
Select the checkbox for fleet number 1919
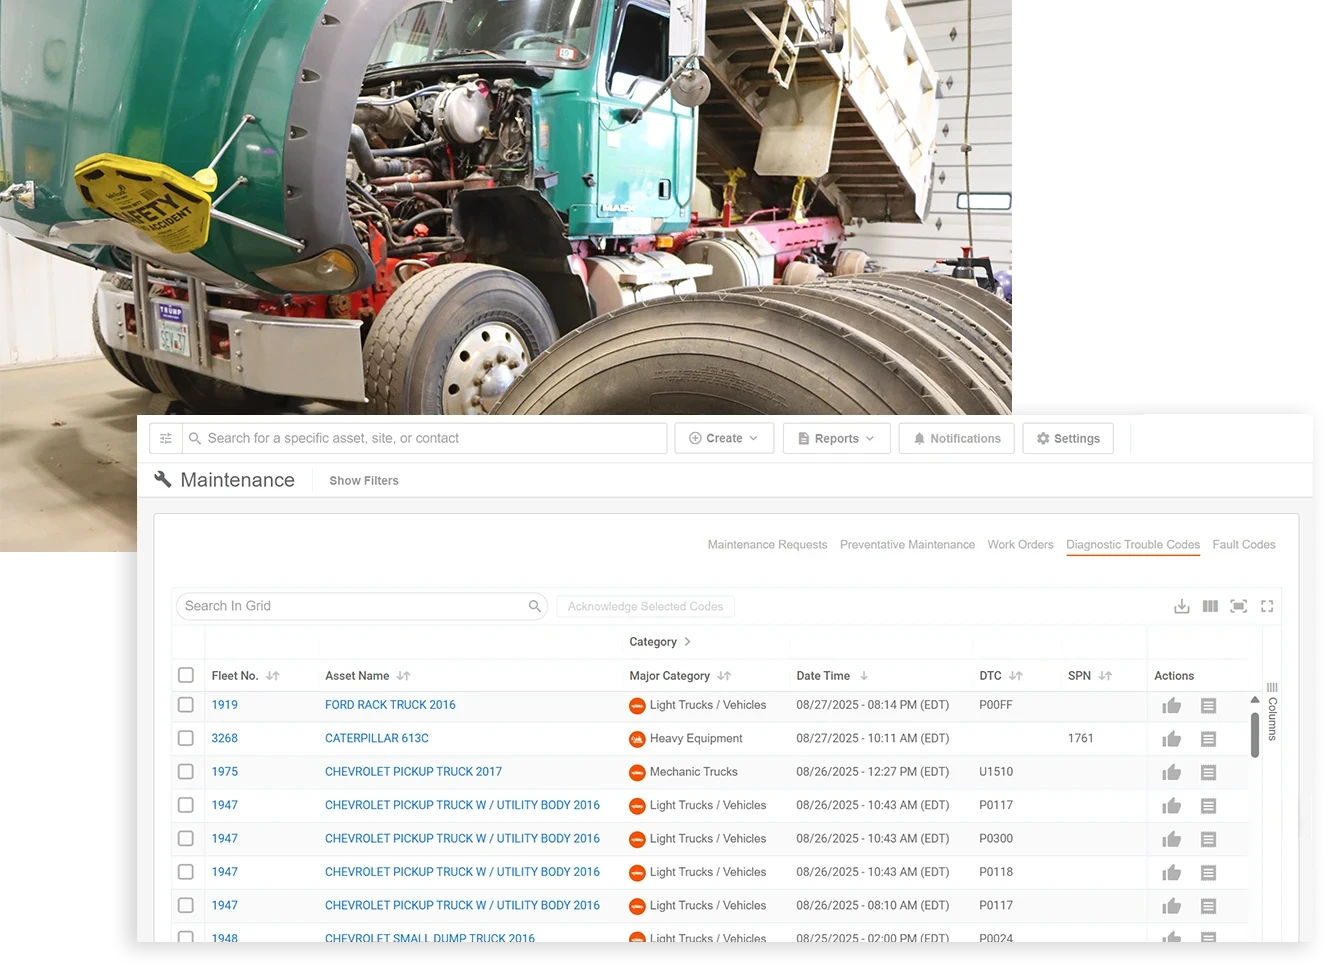[x=186, y=705]
